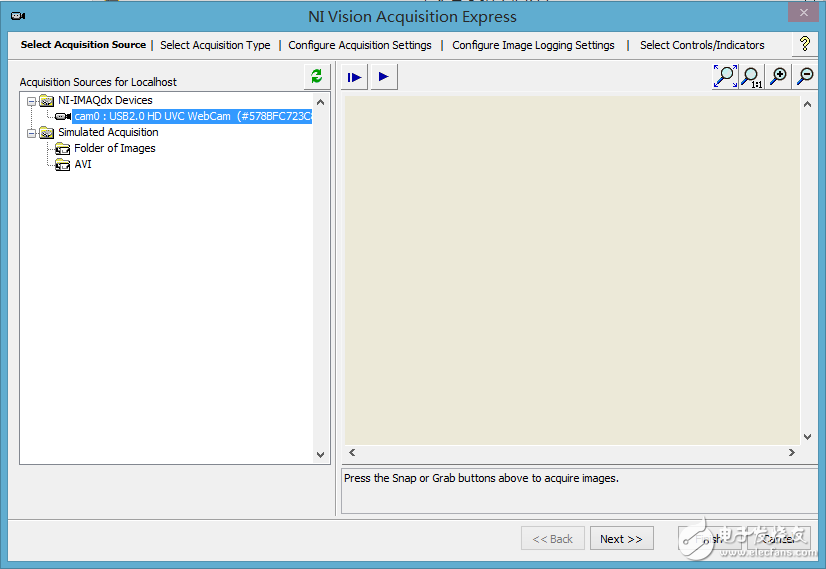Select the AVI simulated source

point(83,164)
